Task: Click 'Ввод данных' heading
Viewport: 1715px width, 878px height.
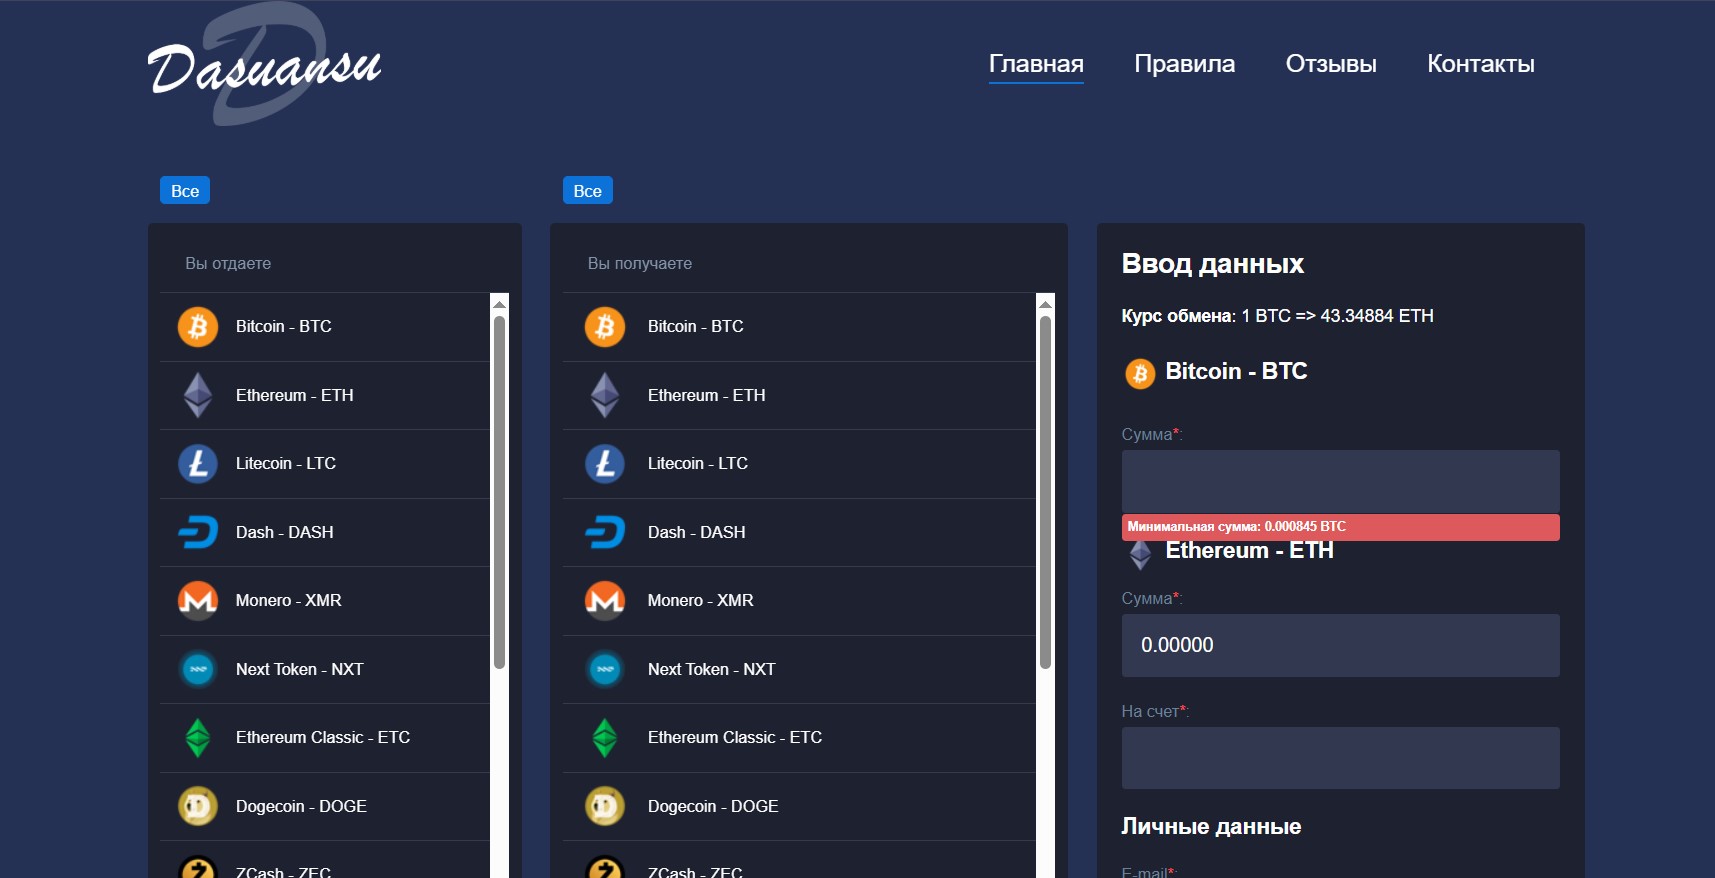Action: [1213, 263]
